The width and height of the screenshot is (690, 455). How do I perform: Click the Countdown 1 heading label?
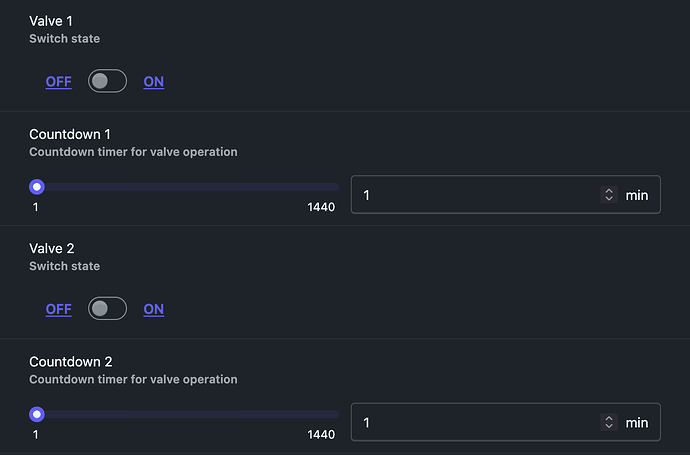68,134
